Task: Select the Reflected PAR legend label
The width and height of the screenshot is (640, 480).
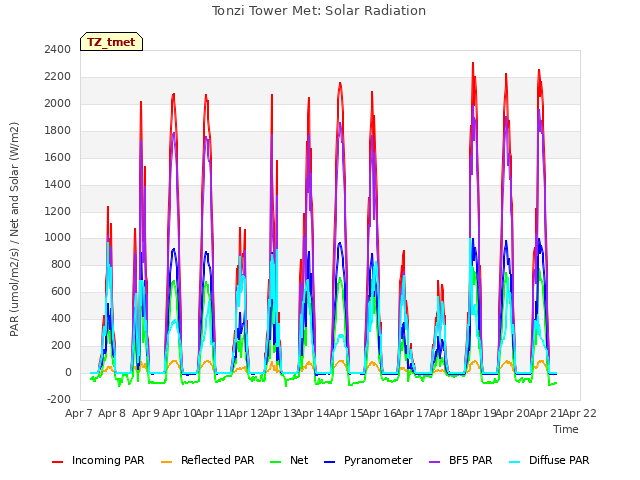Action: [218, 460]
